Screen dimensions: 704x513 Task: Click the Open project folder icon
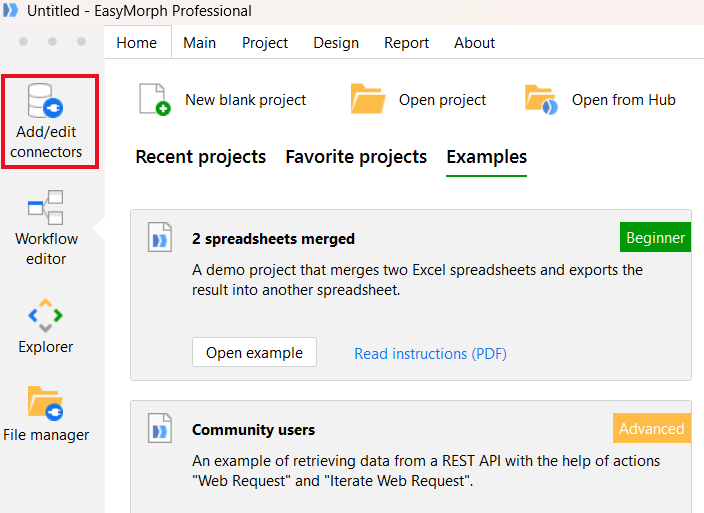click(x=368, y=98)
